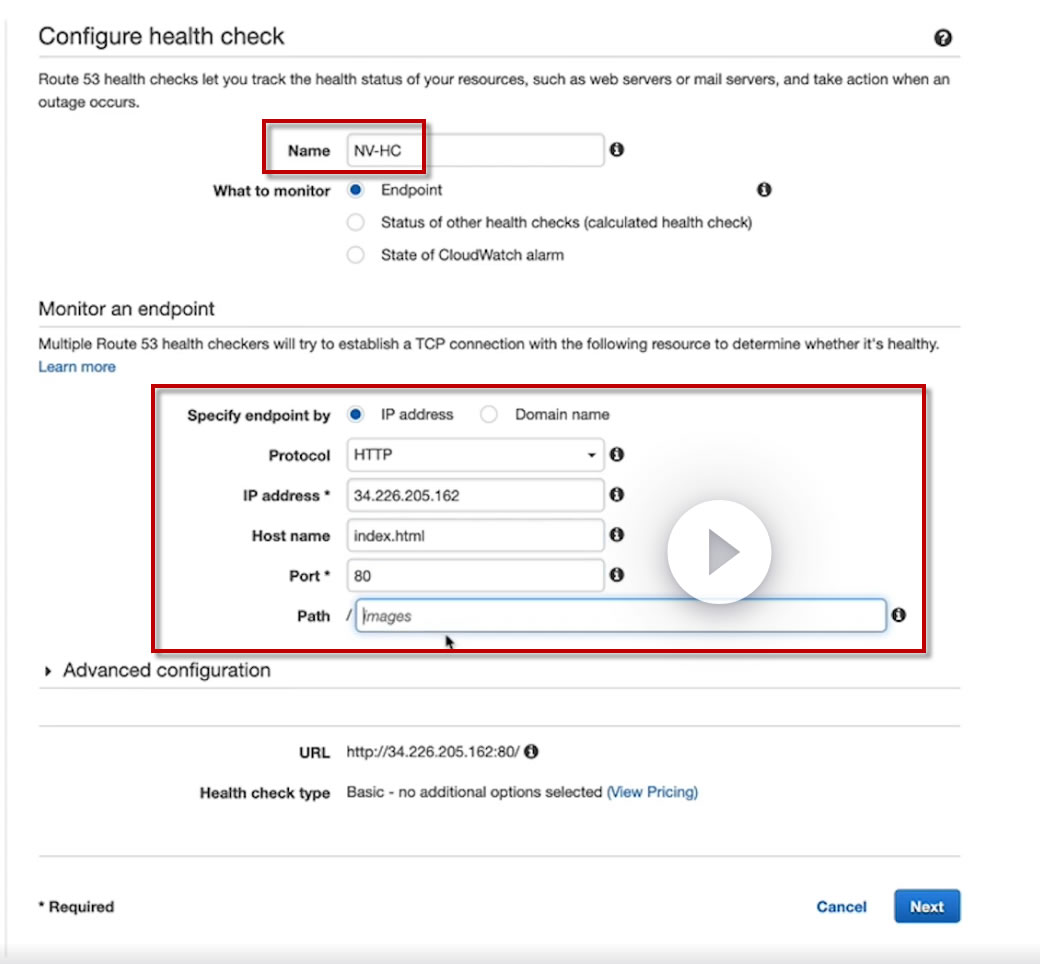Screen dimensions: 1040x964
Task: Open the View Pricing link
Action: pos(652,792)
